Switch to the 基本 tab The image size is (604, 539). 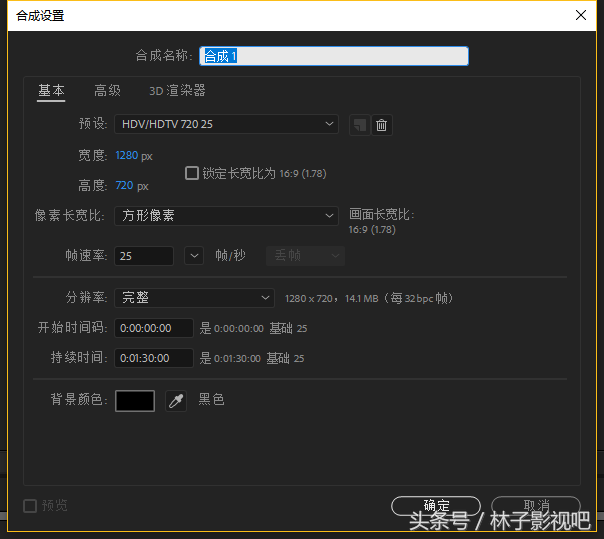51,91
